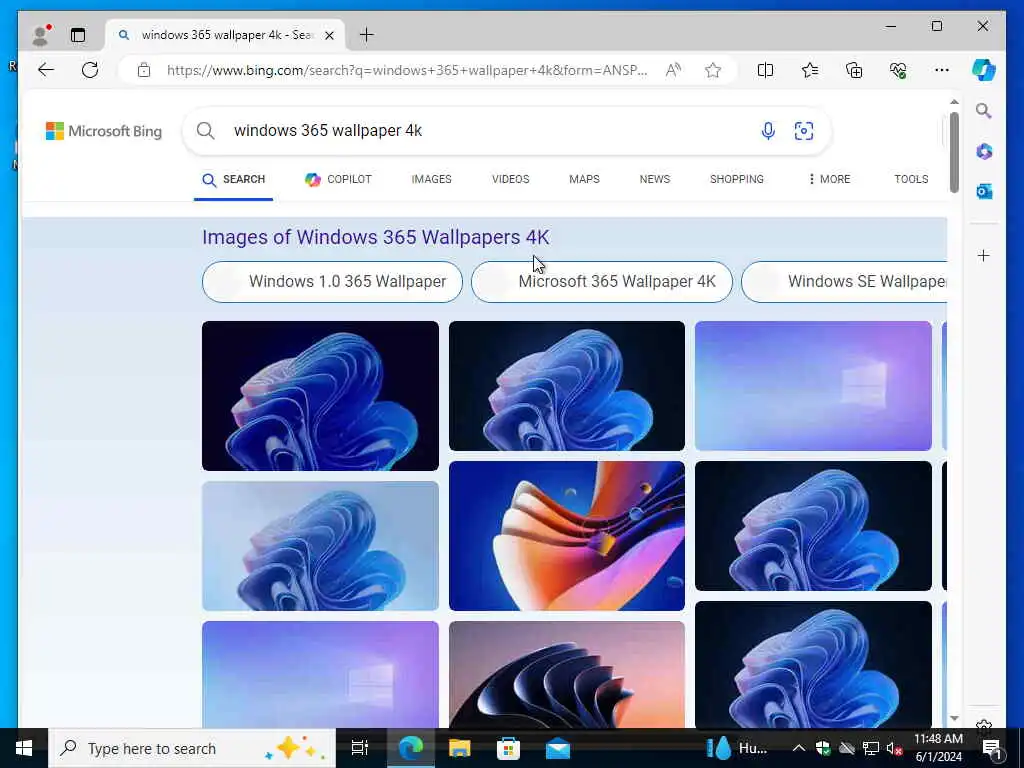Expand the MORE dropdown menu
Screen dimensions: 1024x768
(829, 180)
